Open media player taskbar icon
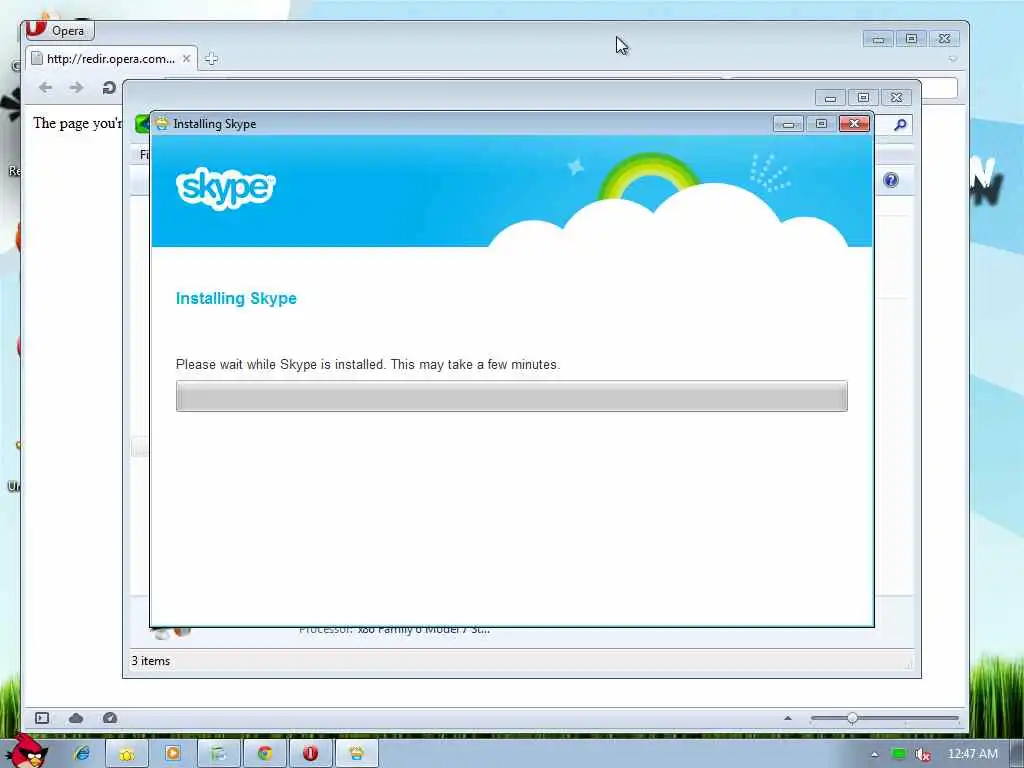Viewport: 1024px width, 768px height. pyautogui.click(x=173, y=754)
